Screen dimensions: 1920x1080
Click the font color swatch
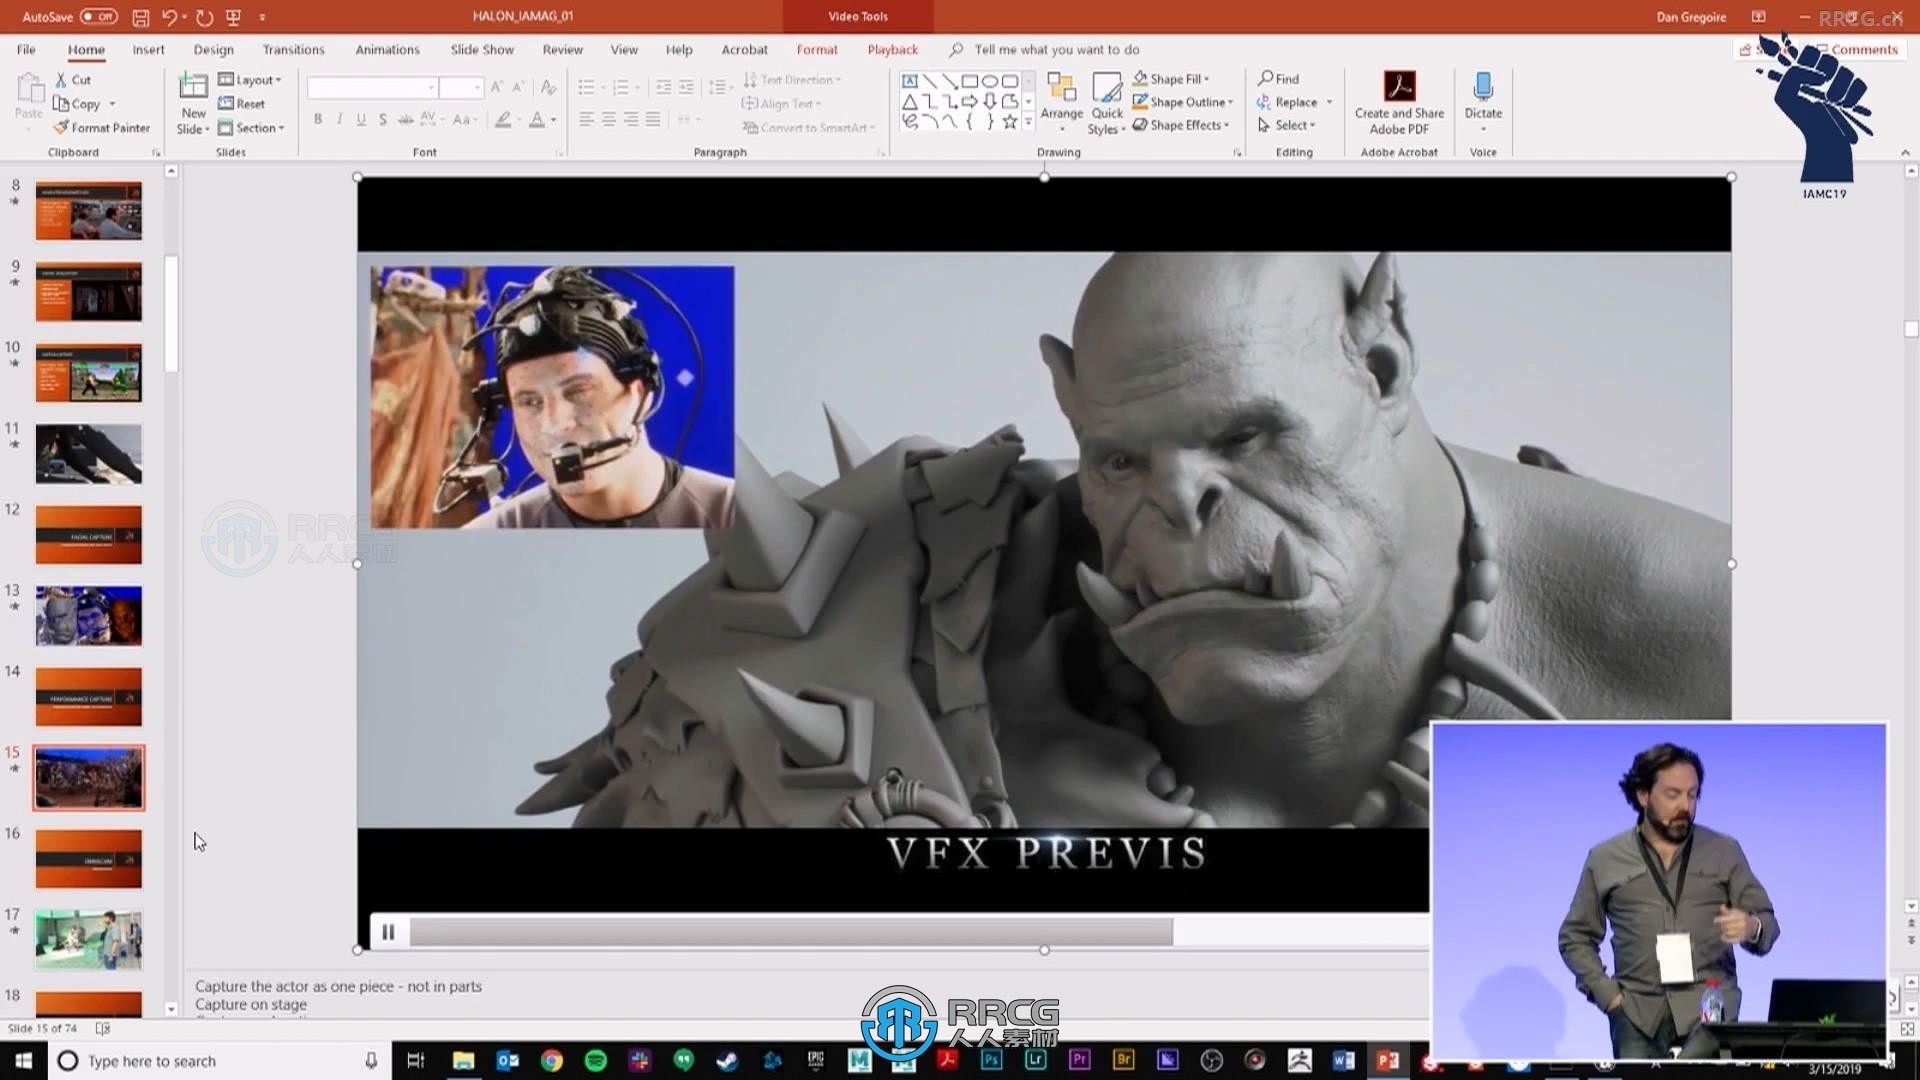tap(537, 119)
